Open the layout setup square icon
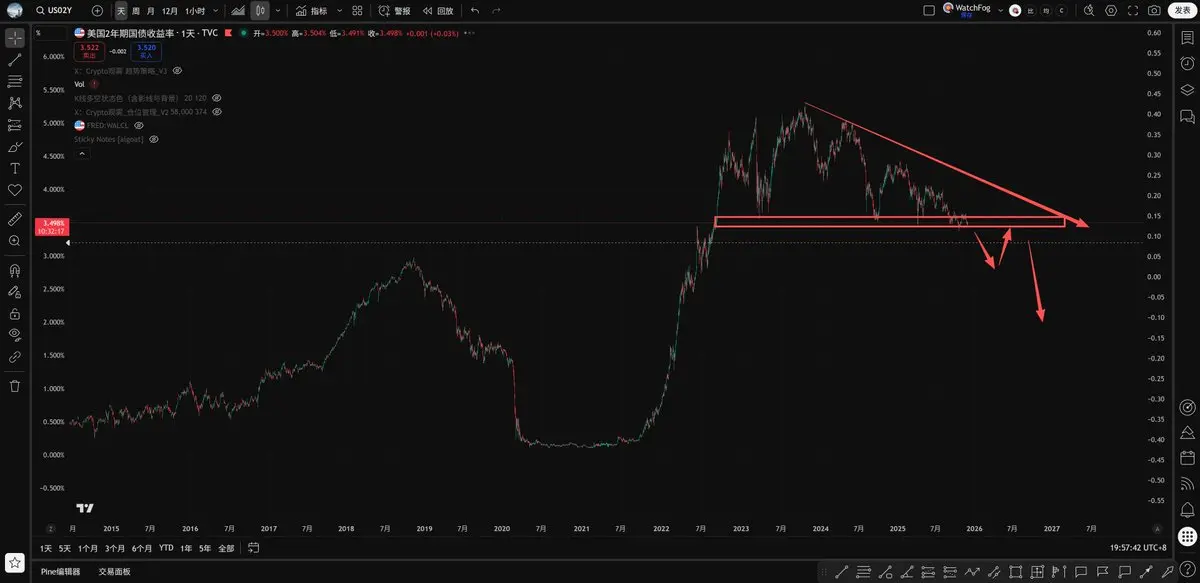1200x583 pixels. click(x=929, y=10)
